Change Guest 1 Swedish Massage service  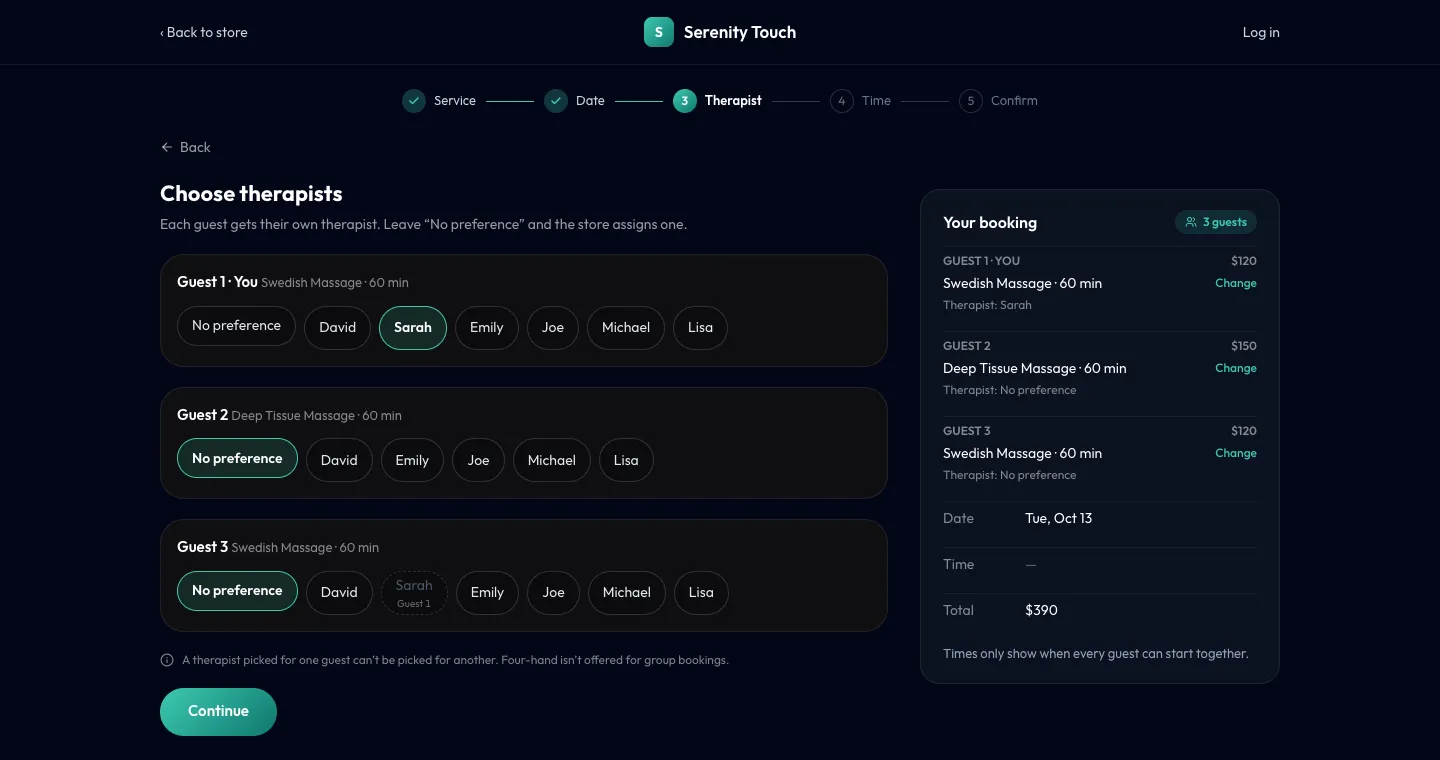pyautogui.click(x=1236, y=283)
